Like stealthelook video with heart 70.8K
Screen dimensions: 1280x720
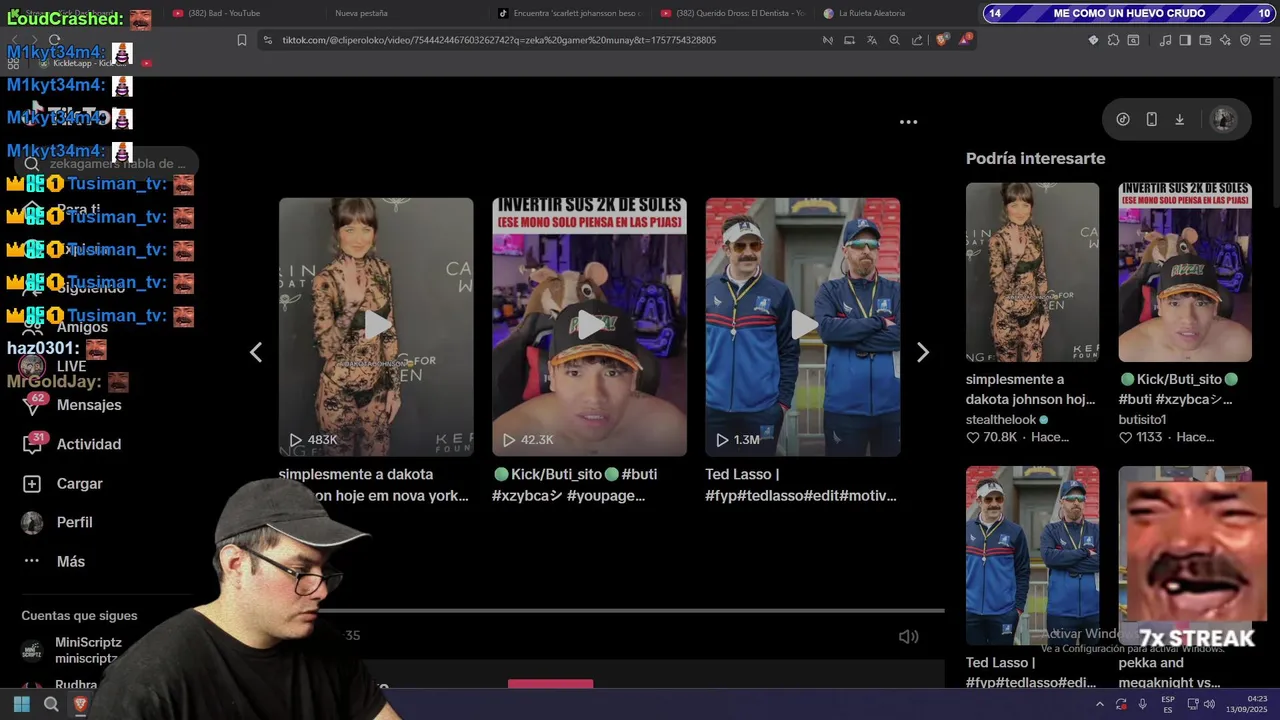pos(973,438)
